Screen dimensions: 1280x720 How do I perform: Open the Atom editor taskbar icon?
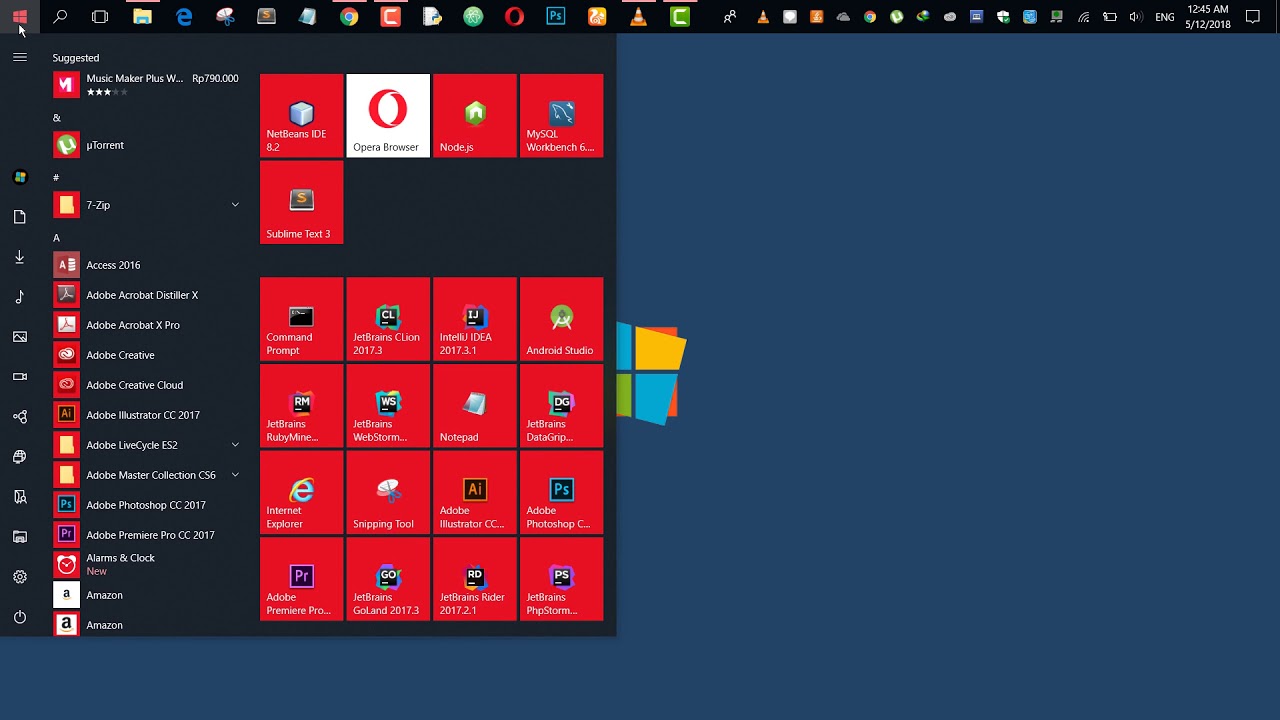click(473, 16)
